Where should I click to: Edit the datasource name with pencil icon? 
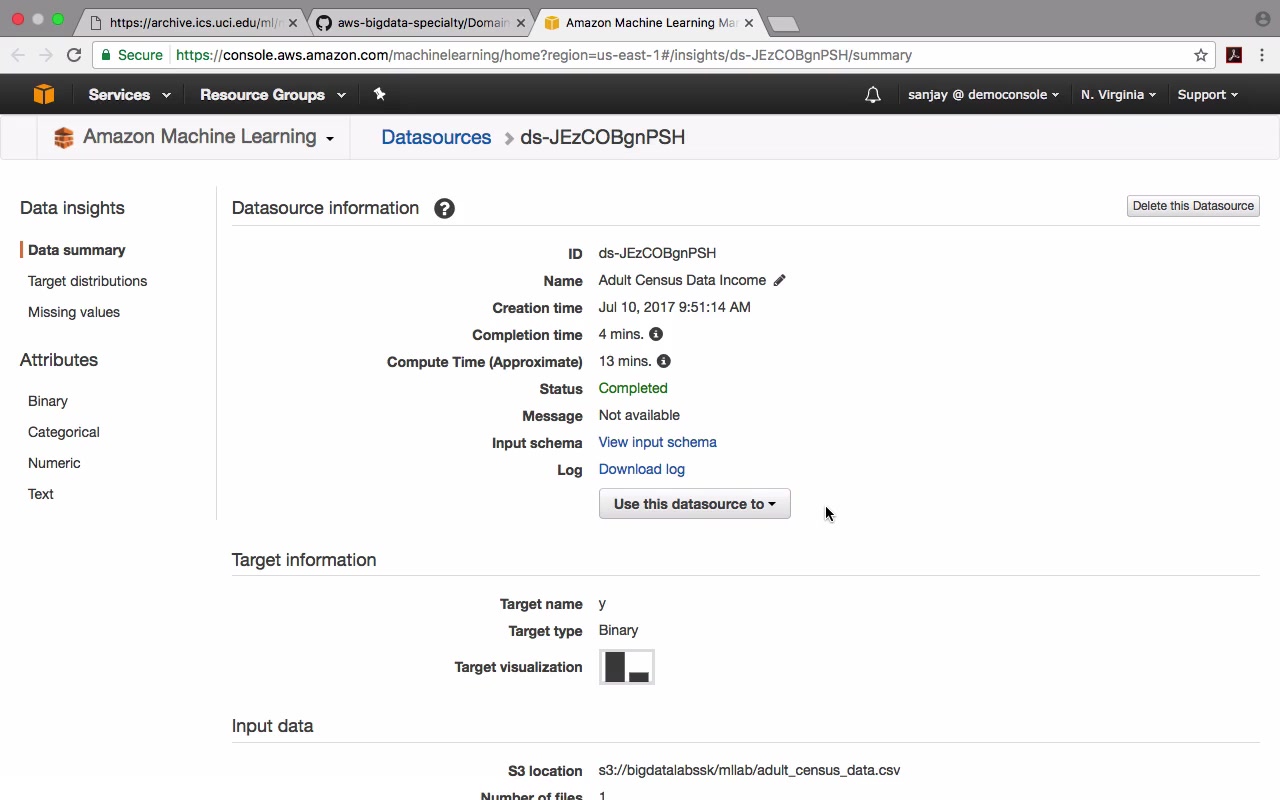779,280
